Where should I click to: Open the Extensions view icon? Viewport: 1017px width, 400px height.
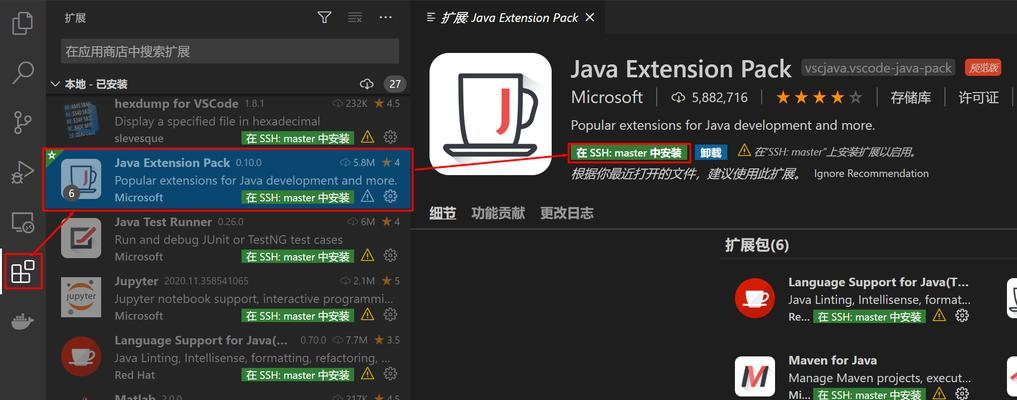click(23, 272)
